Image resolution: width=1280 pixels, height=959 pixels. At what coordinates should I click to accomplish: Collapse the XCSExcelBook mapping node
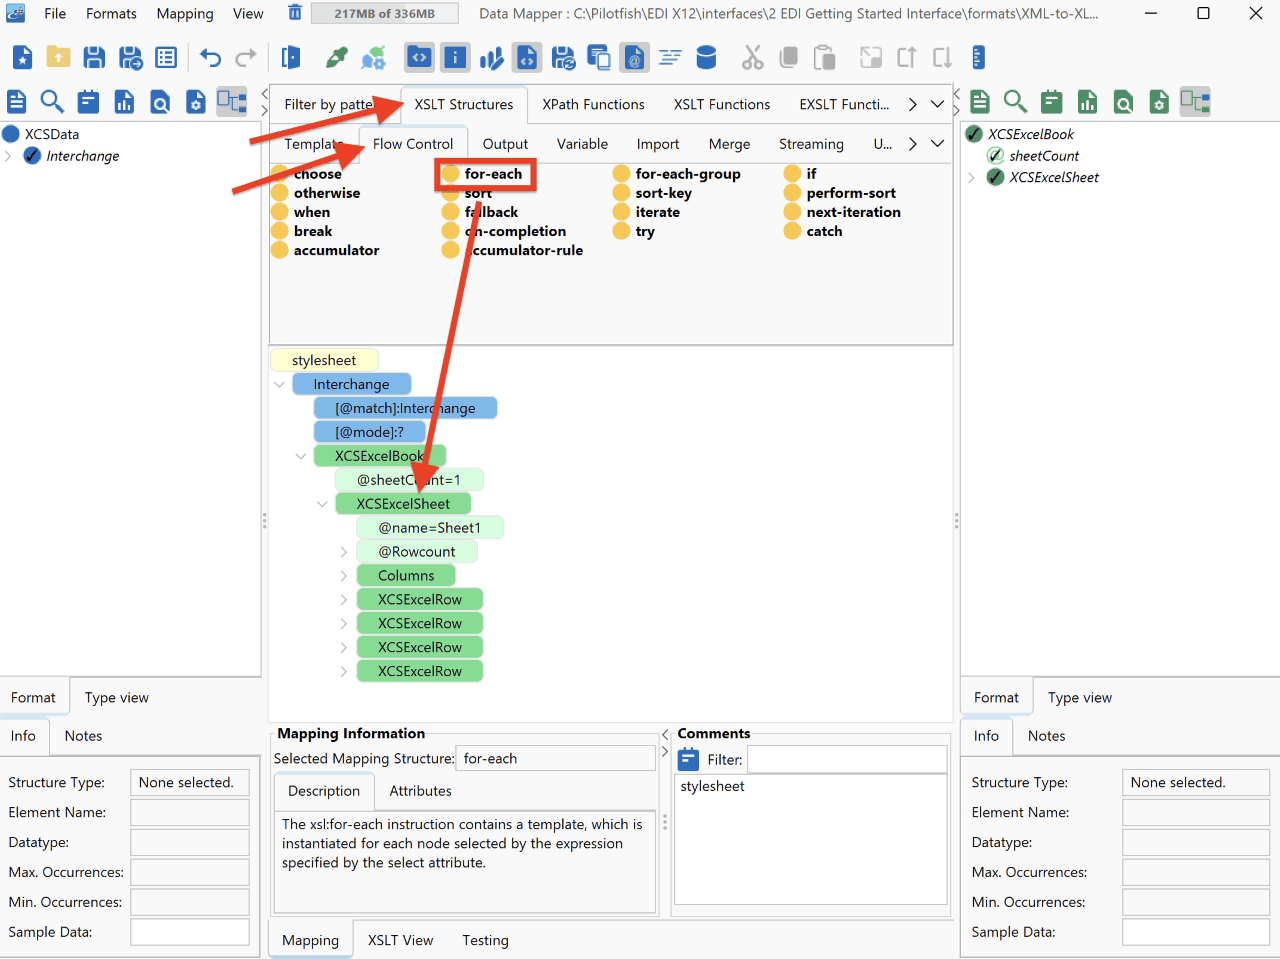[301, 456]
